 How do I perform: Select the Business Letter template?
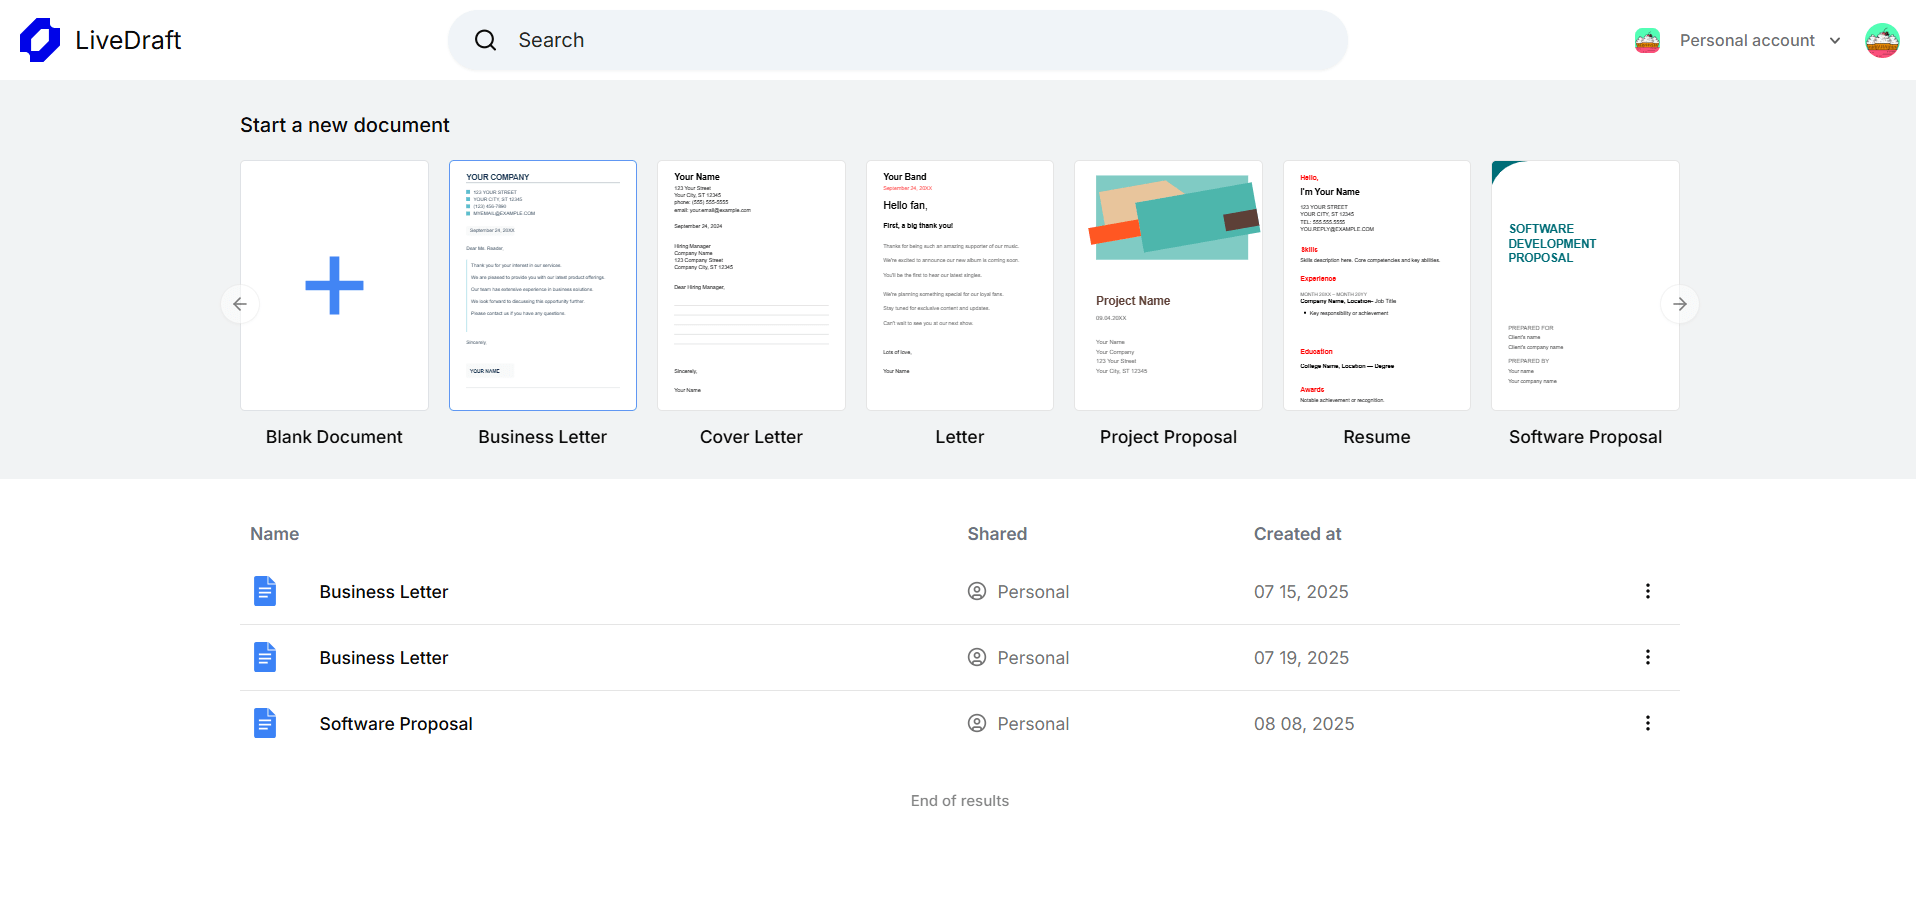click(x=542, y=285)
